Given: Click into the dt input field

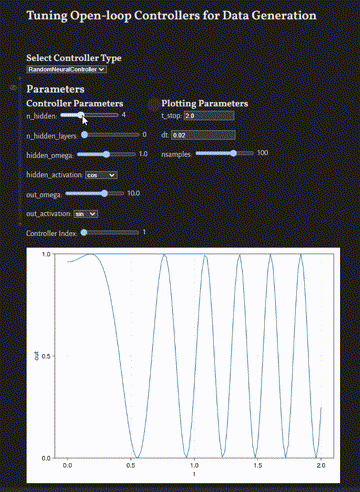Looking at the screenshot, I should [x=203, y=135].
